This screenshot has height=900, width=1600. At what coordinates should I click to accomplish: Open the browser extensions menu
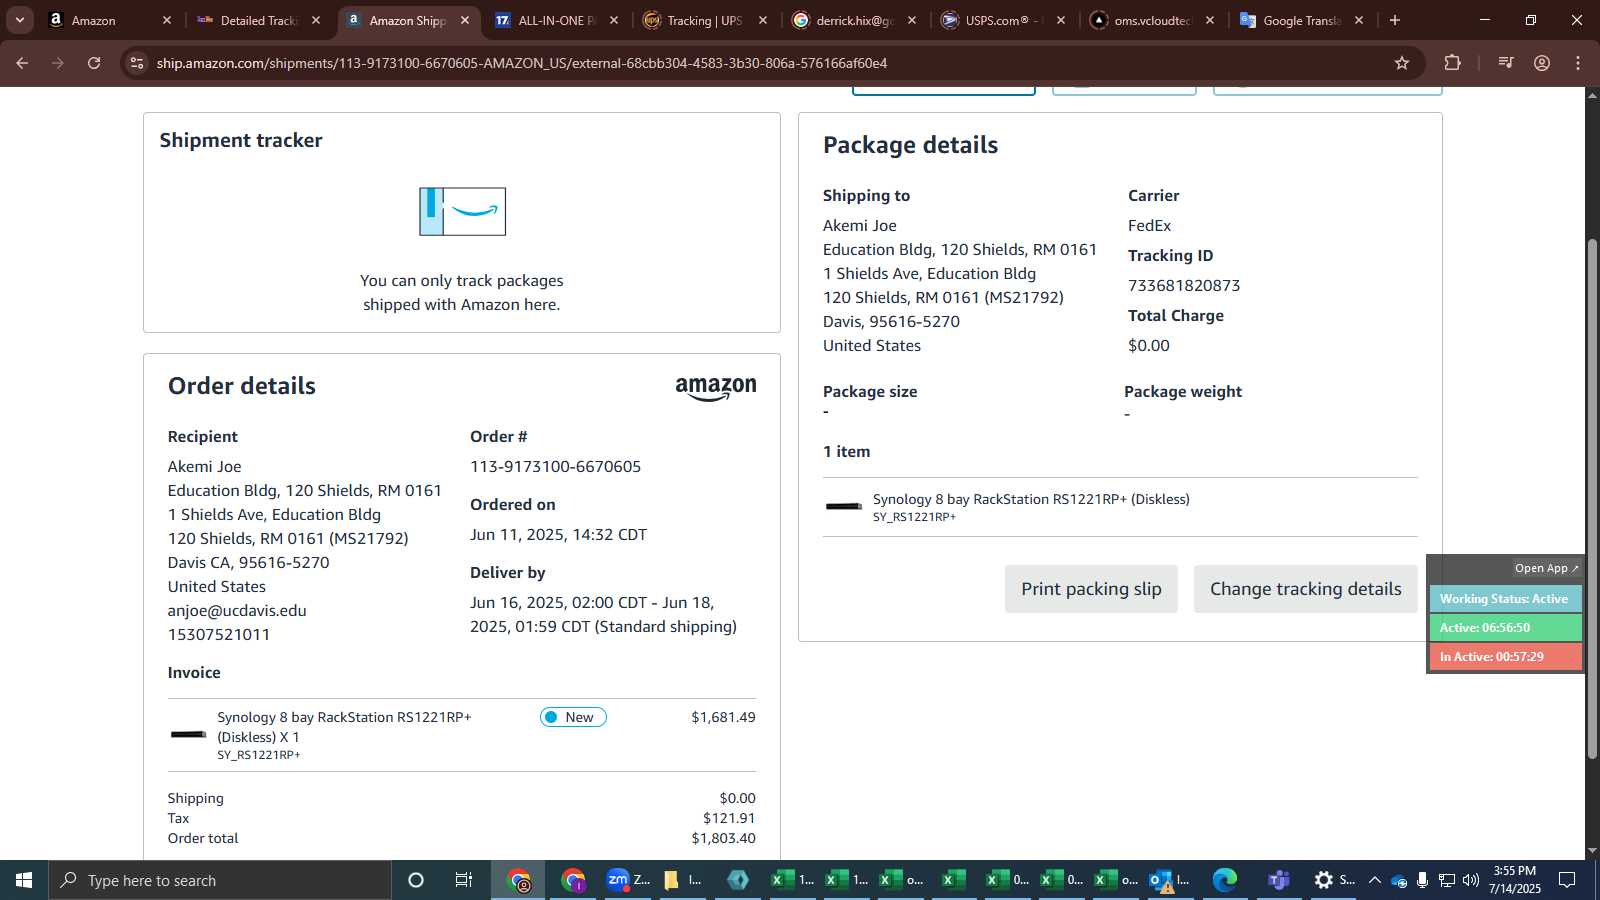pos(1453,63)
